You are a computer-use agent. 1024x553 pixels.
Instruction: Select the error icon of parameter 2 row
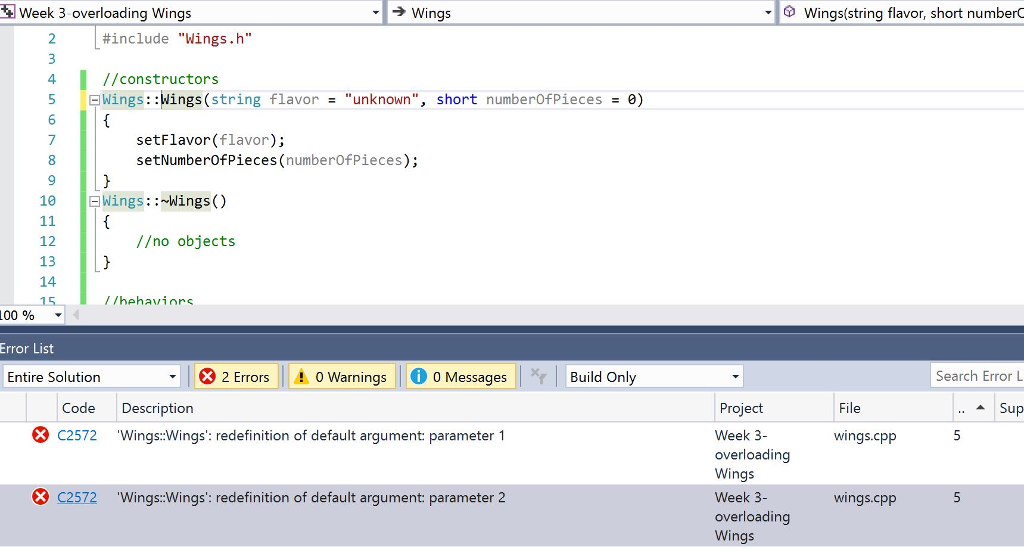[40, 497]
